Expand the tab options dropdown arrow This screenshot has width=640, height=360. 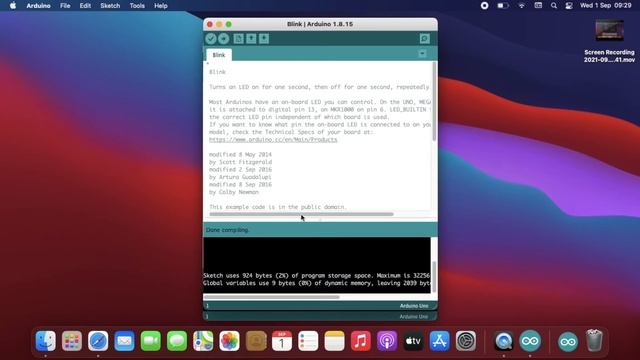[422, 53]
